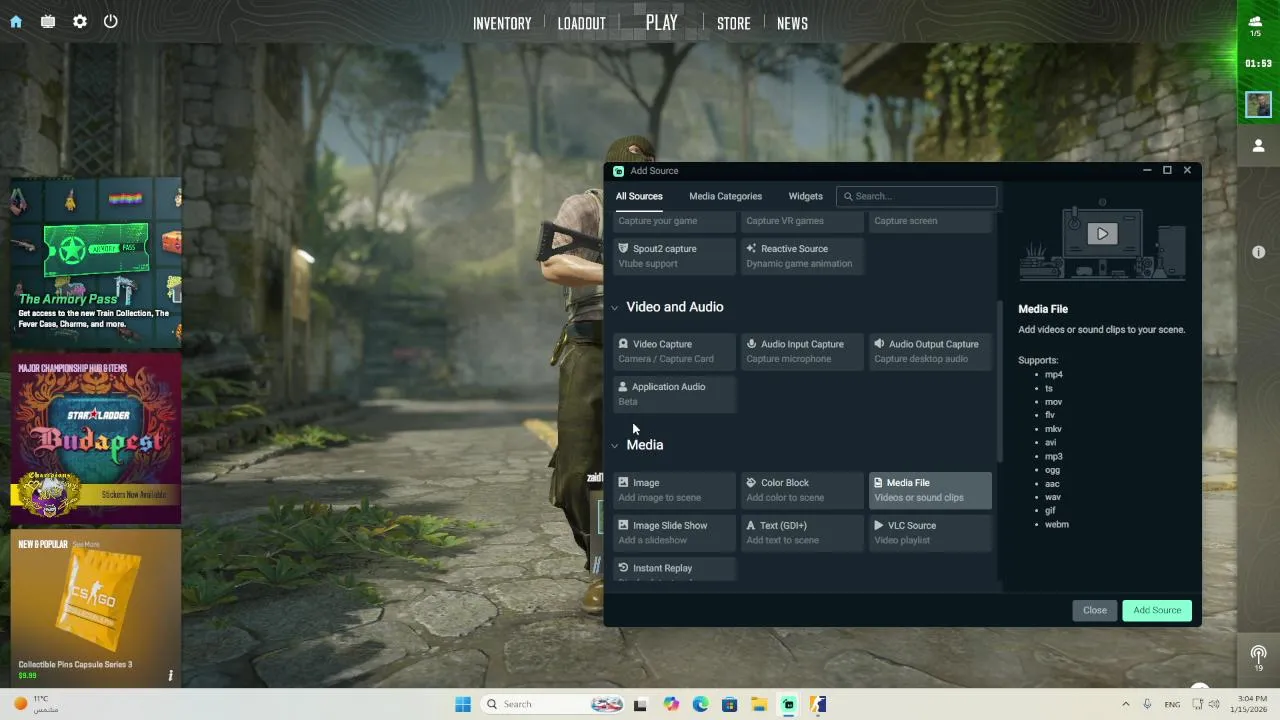The height and width of the screenshot is (720, 1280).
Task: Select the PLAY tab
Action: (661, 22)
